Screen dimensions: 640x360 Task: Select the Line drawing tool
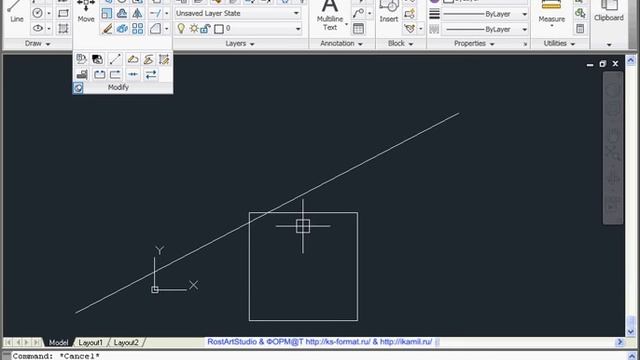tap(16, 11)
